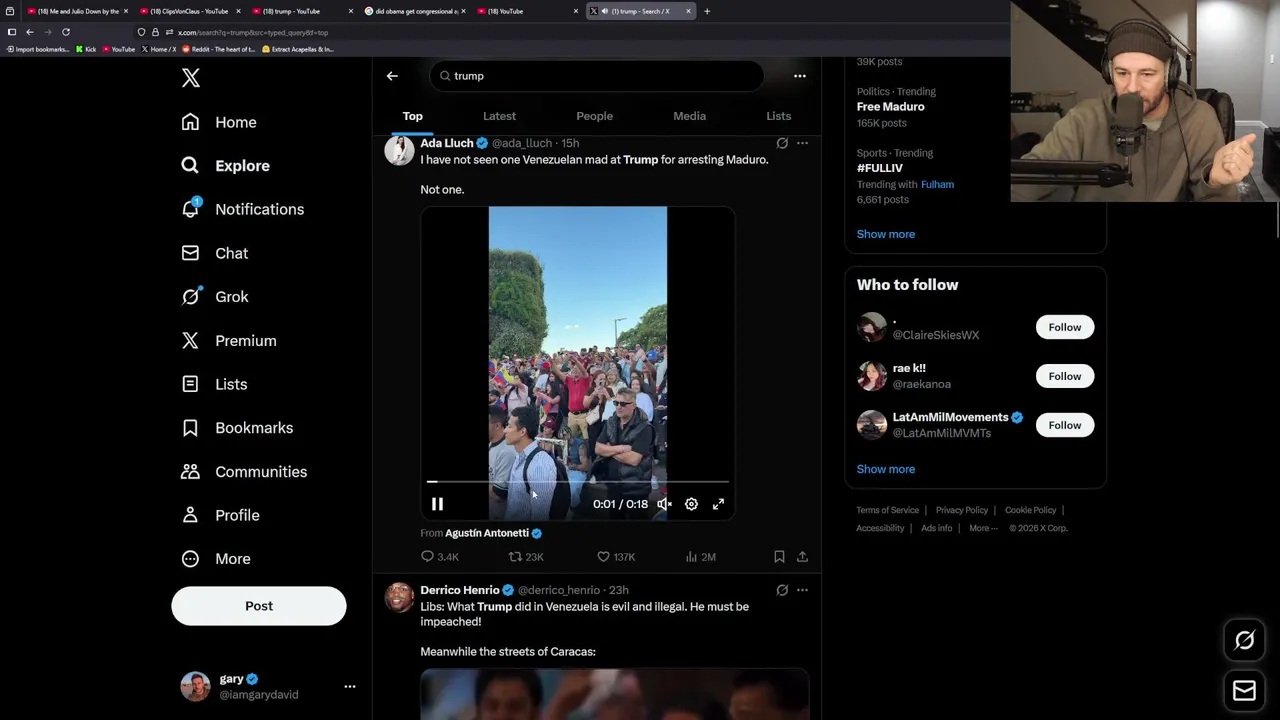Click the back arrow beside search
The width and height of the screenshot is (1280, 720).
[392, 76]
